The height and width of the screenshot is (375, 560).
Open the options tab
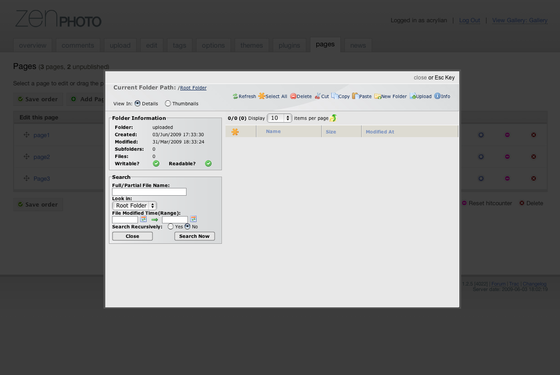click(213, 45)
